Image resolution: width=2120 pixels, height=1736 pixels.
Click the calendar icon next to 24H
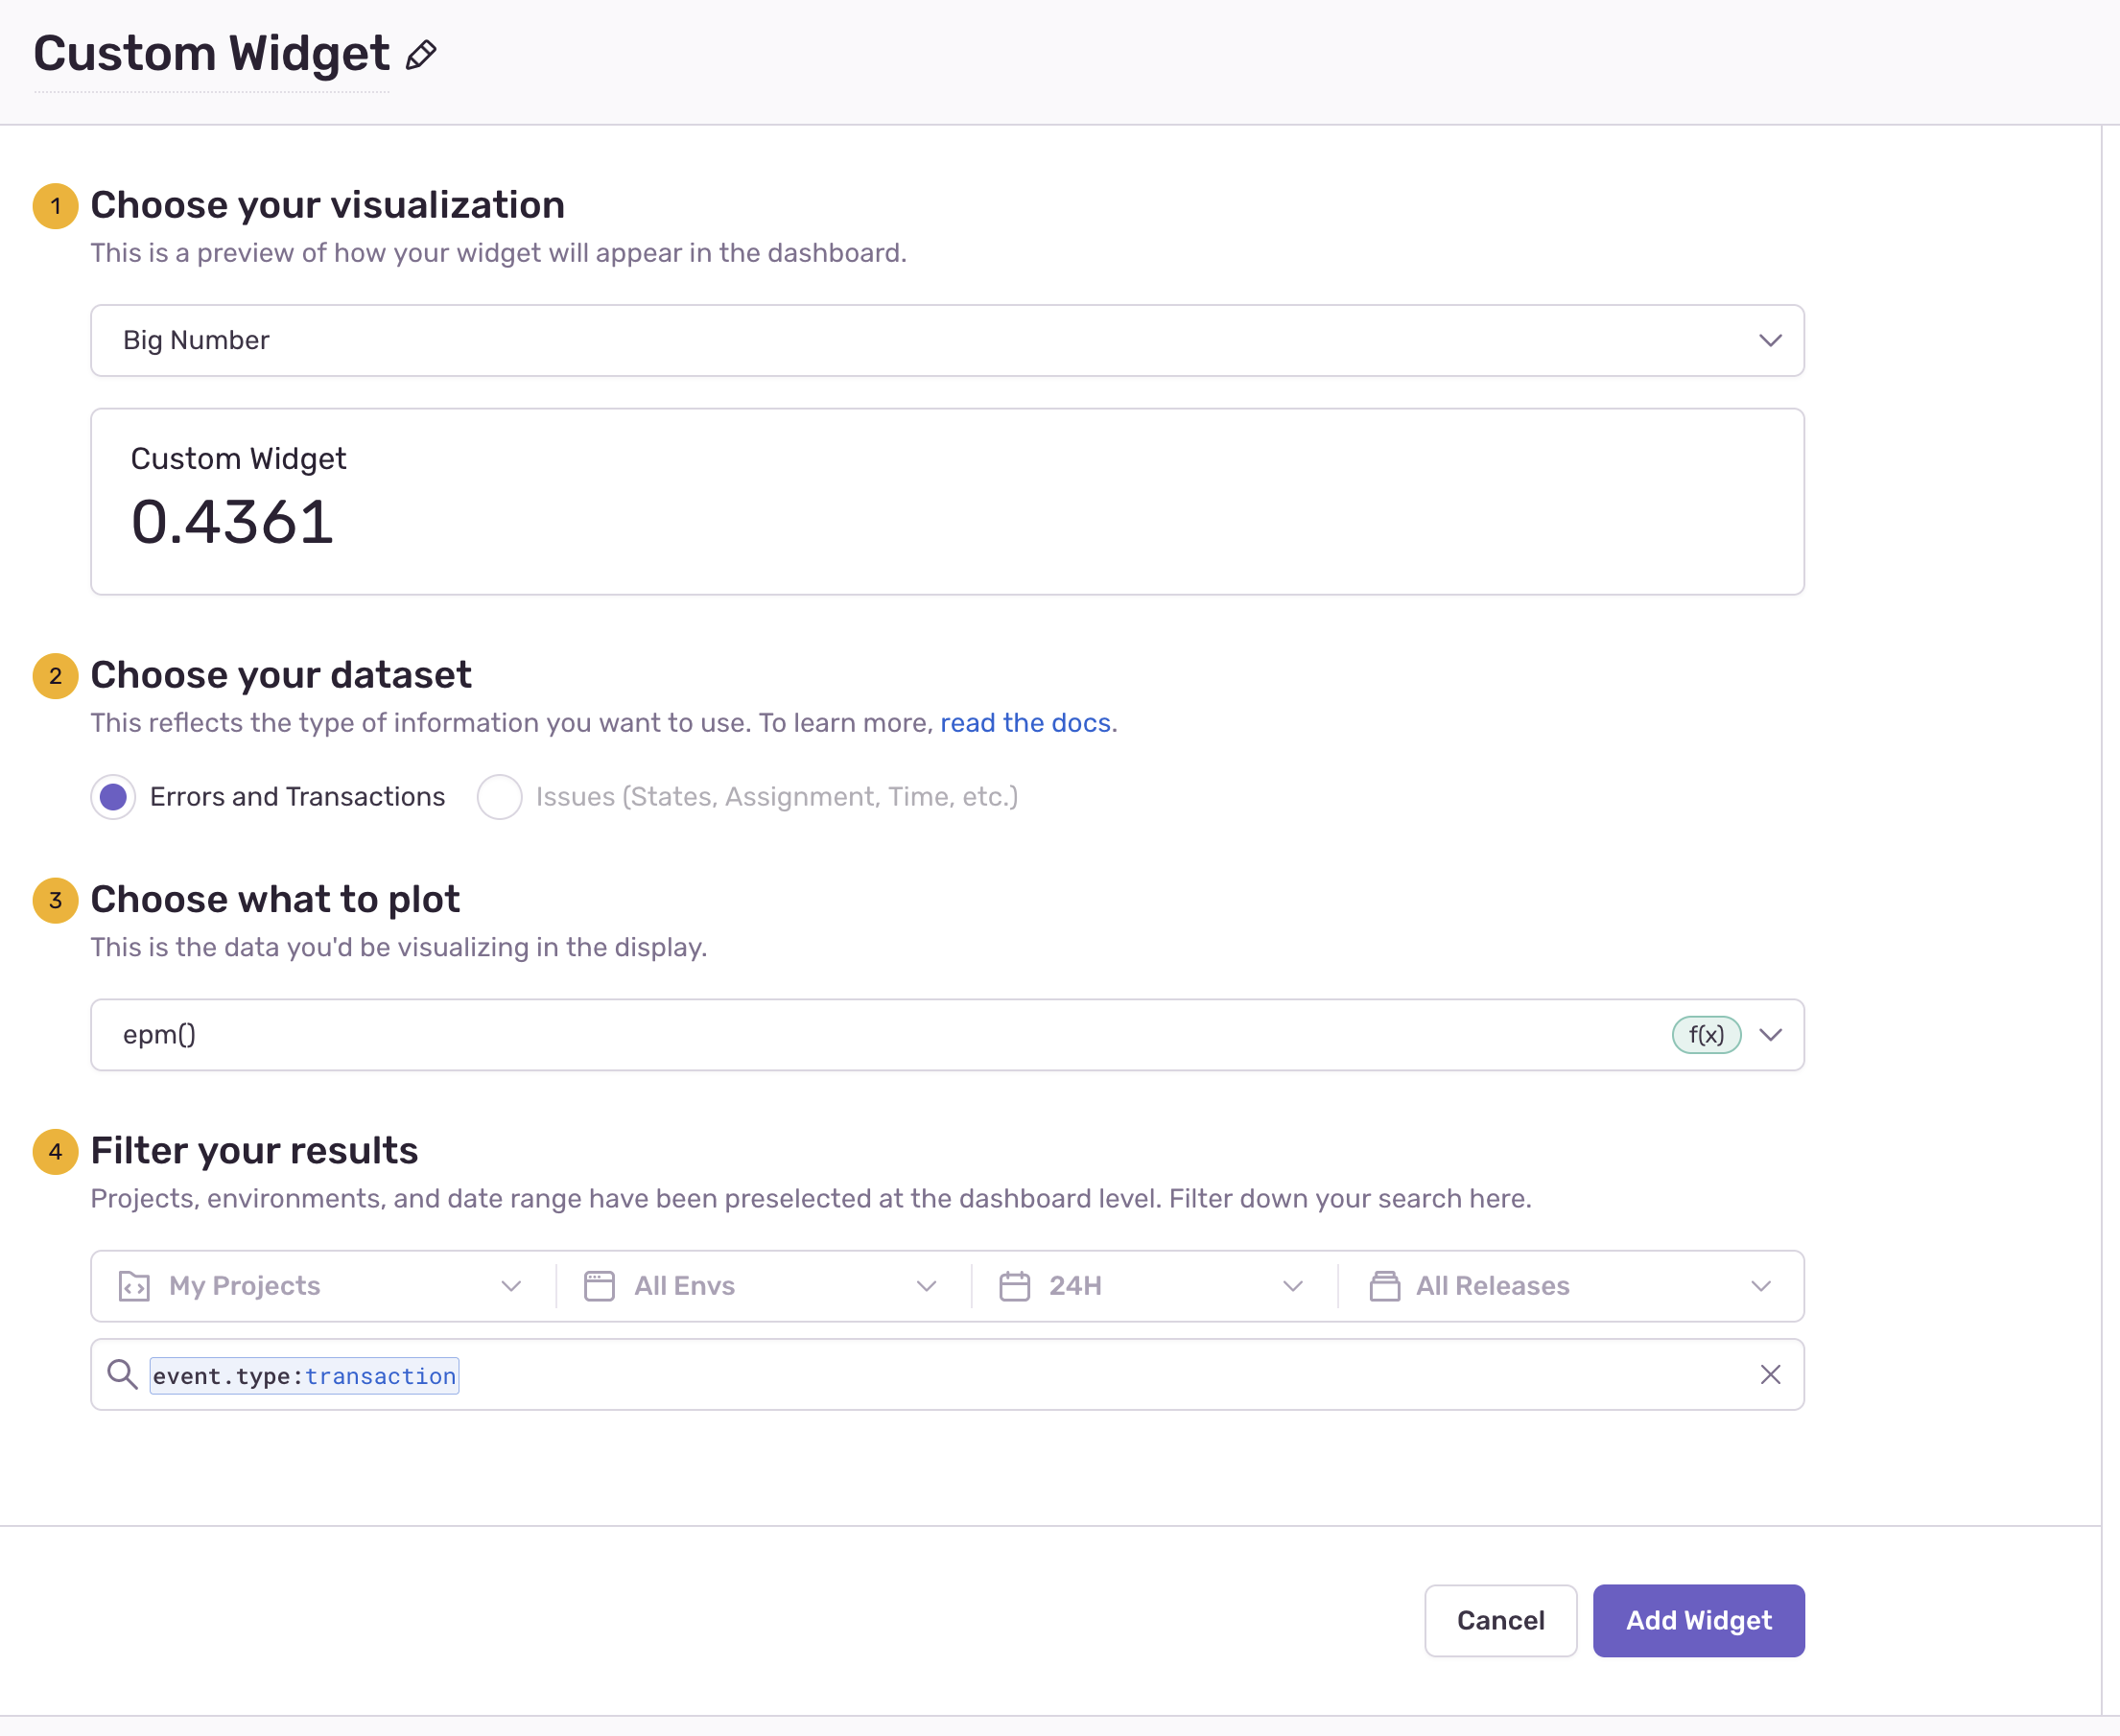(x=1016, y=1286)
